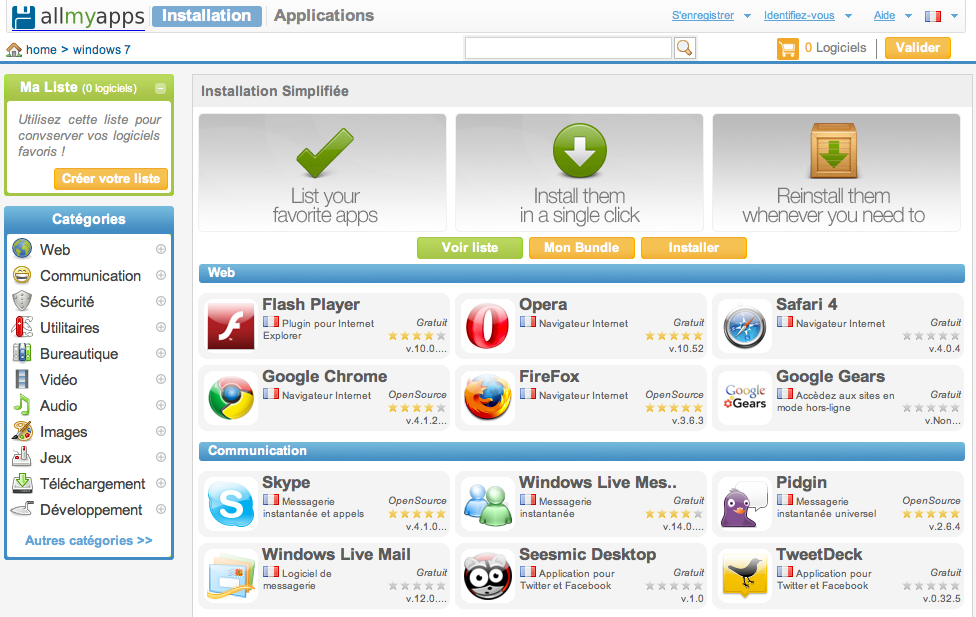Click the Voir liste button

point(470,248)
